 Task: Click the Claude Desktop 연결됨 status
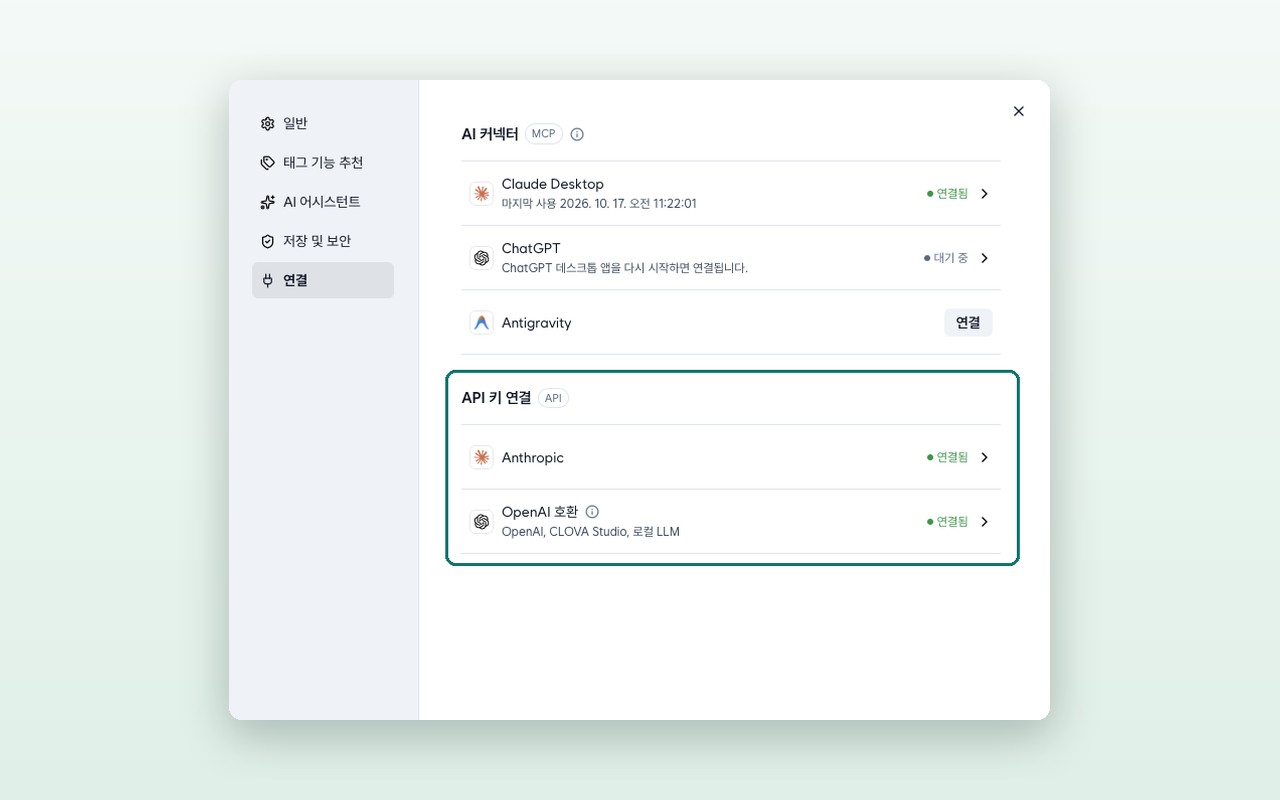947,194
